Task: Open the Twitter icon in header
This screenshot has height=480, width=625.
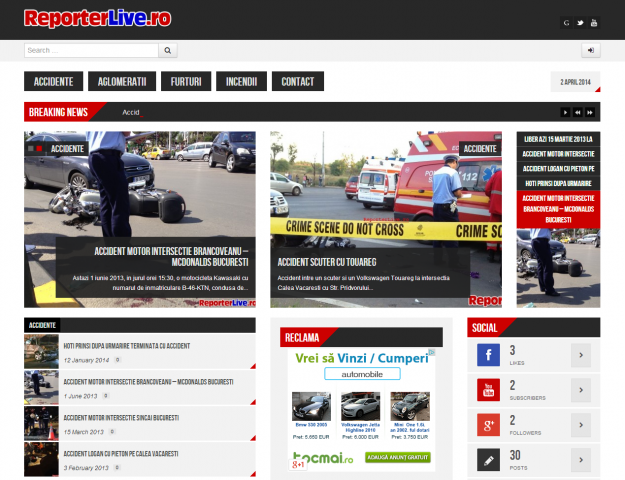Action: (580, 22)
